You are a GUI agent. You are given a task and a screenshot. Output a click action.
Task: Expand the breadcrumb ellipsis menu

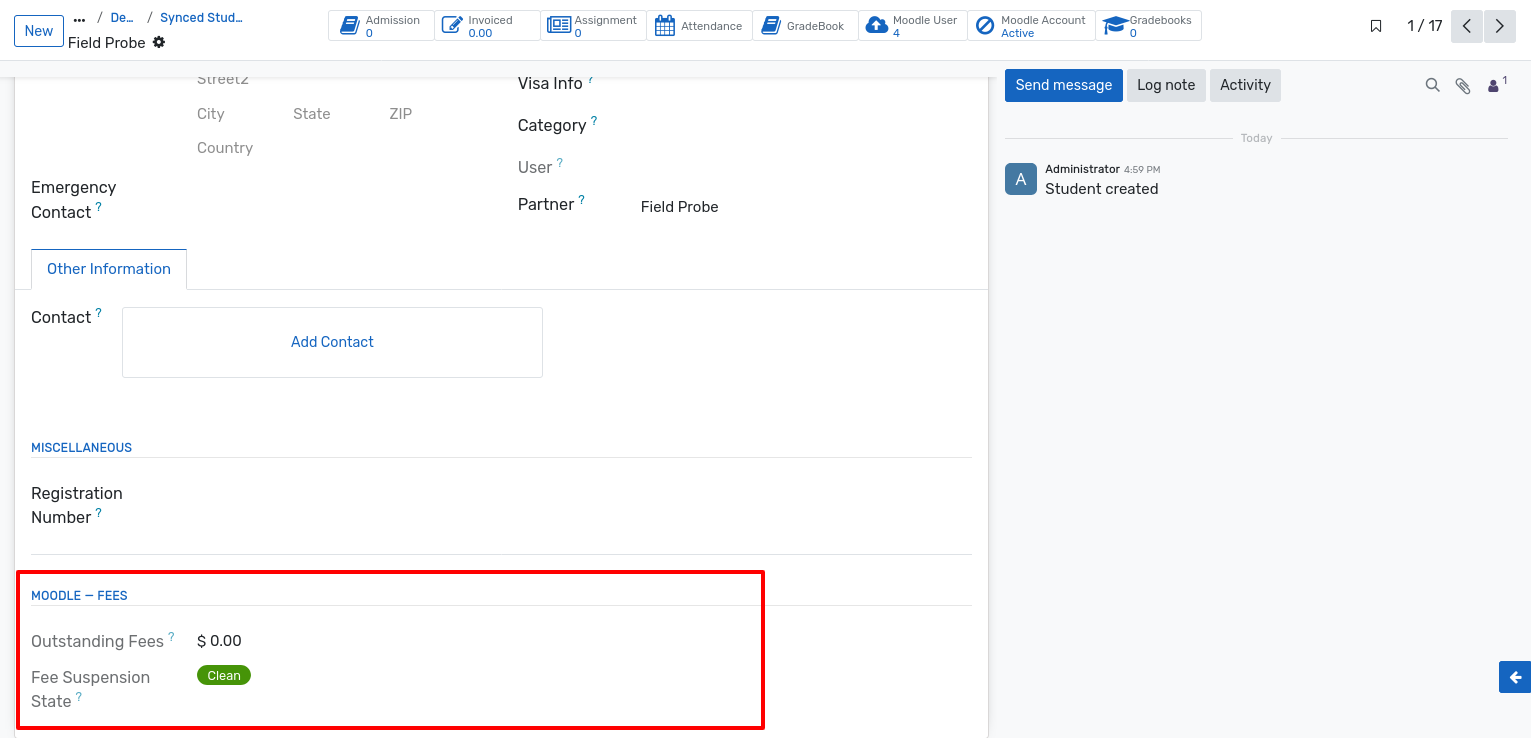tap(80, 18)
